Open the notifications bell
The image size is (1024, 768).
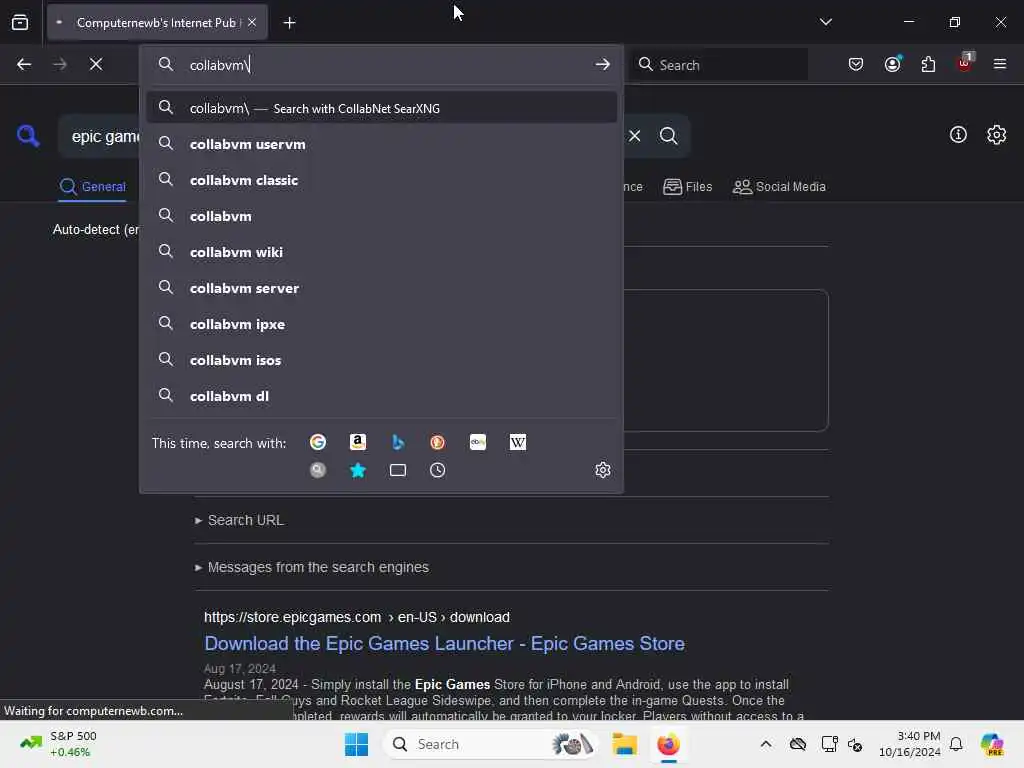coord(956,744)
